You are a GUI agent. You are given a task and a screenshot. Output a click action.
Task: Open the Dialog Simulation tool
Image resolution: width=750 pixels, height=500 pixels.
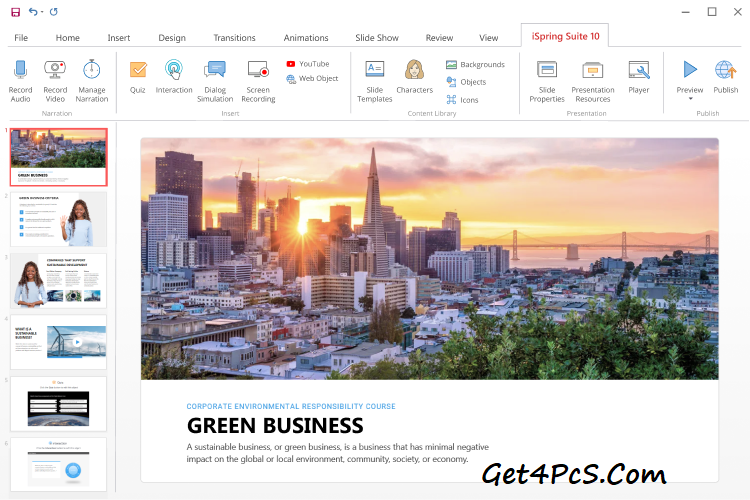coord(214,69)
